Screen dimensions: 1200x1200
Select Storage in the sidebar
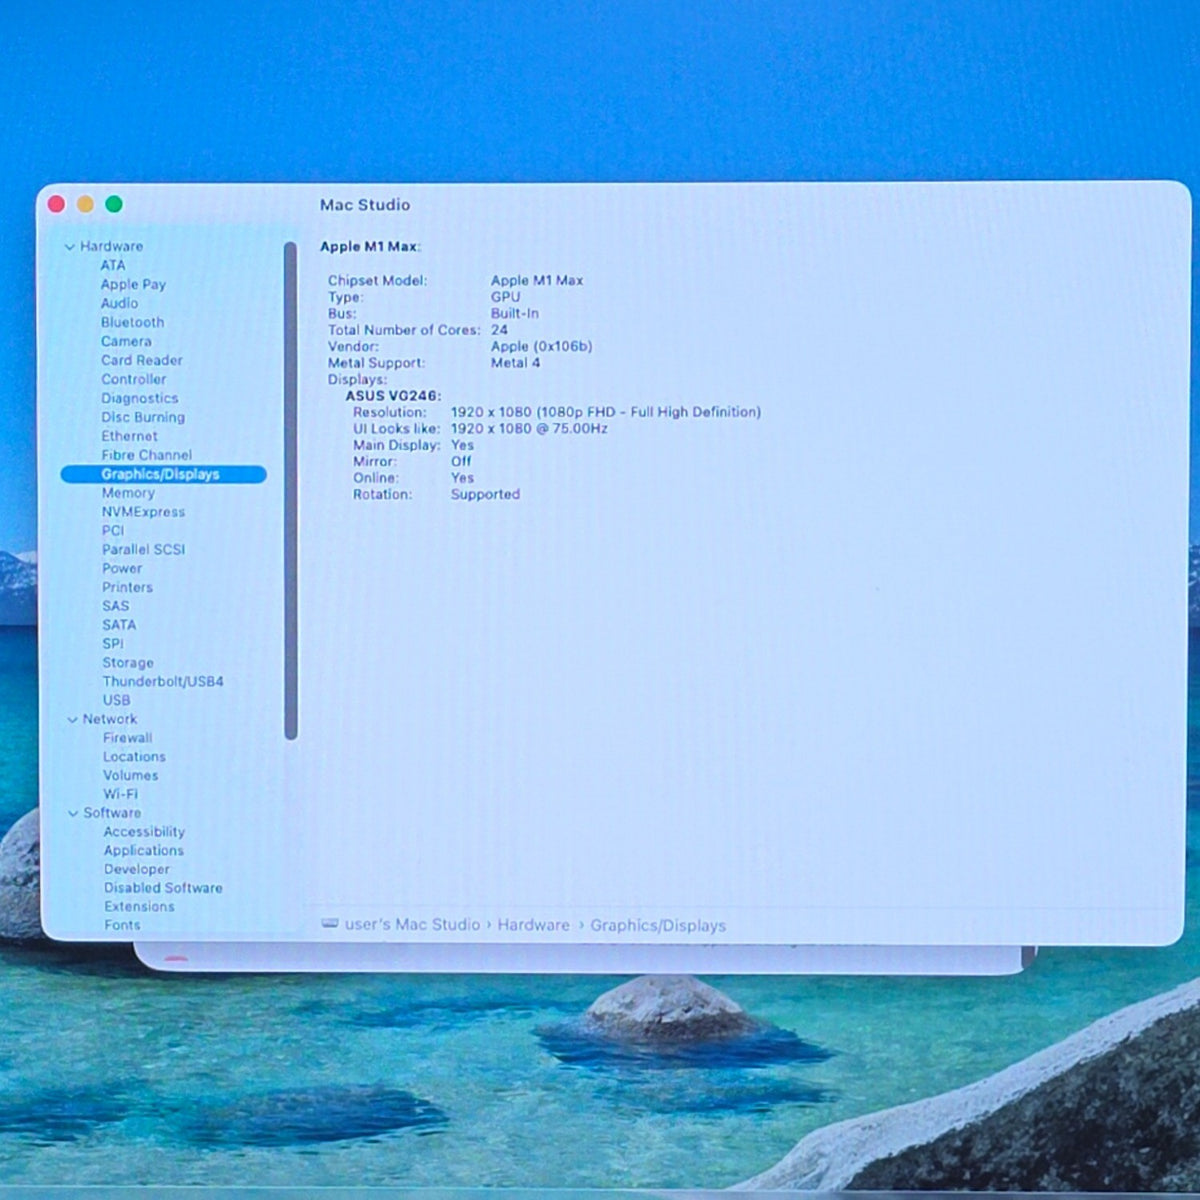pyautogui.click(x=128, y=663)
